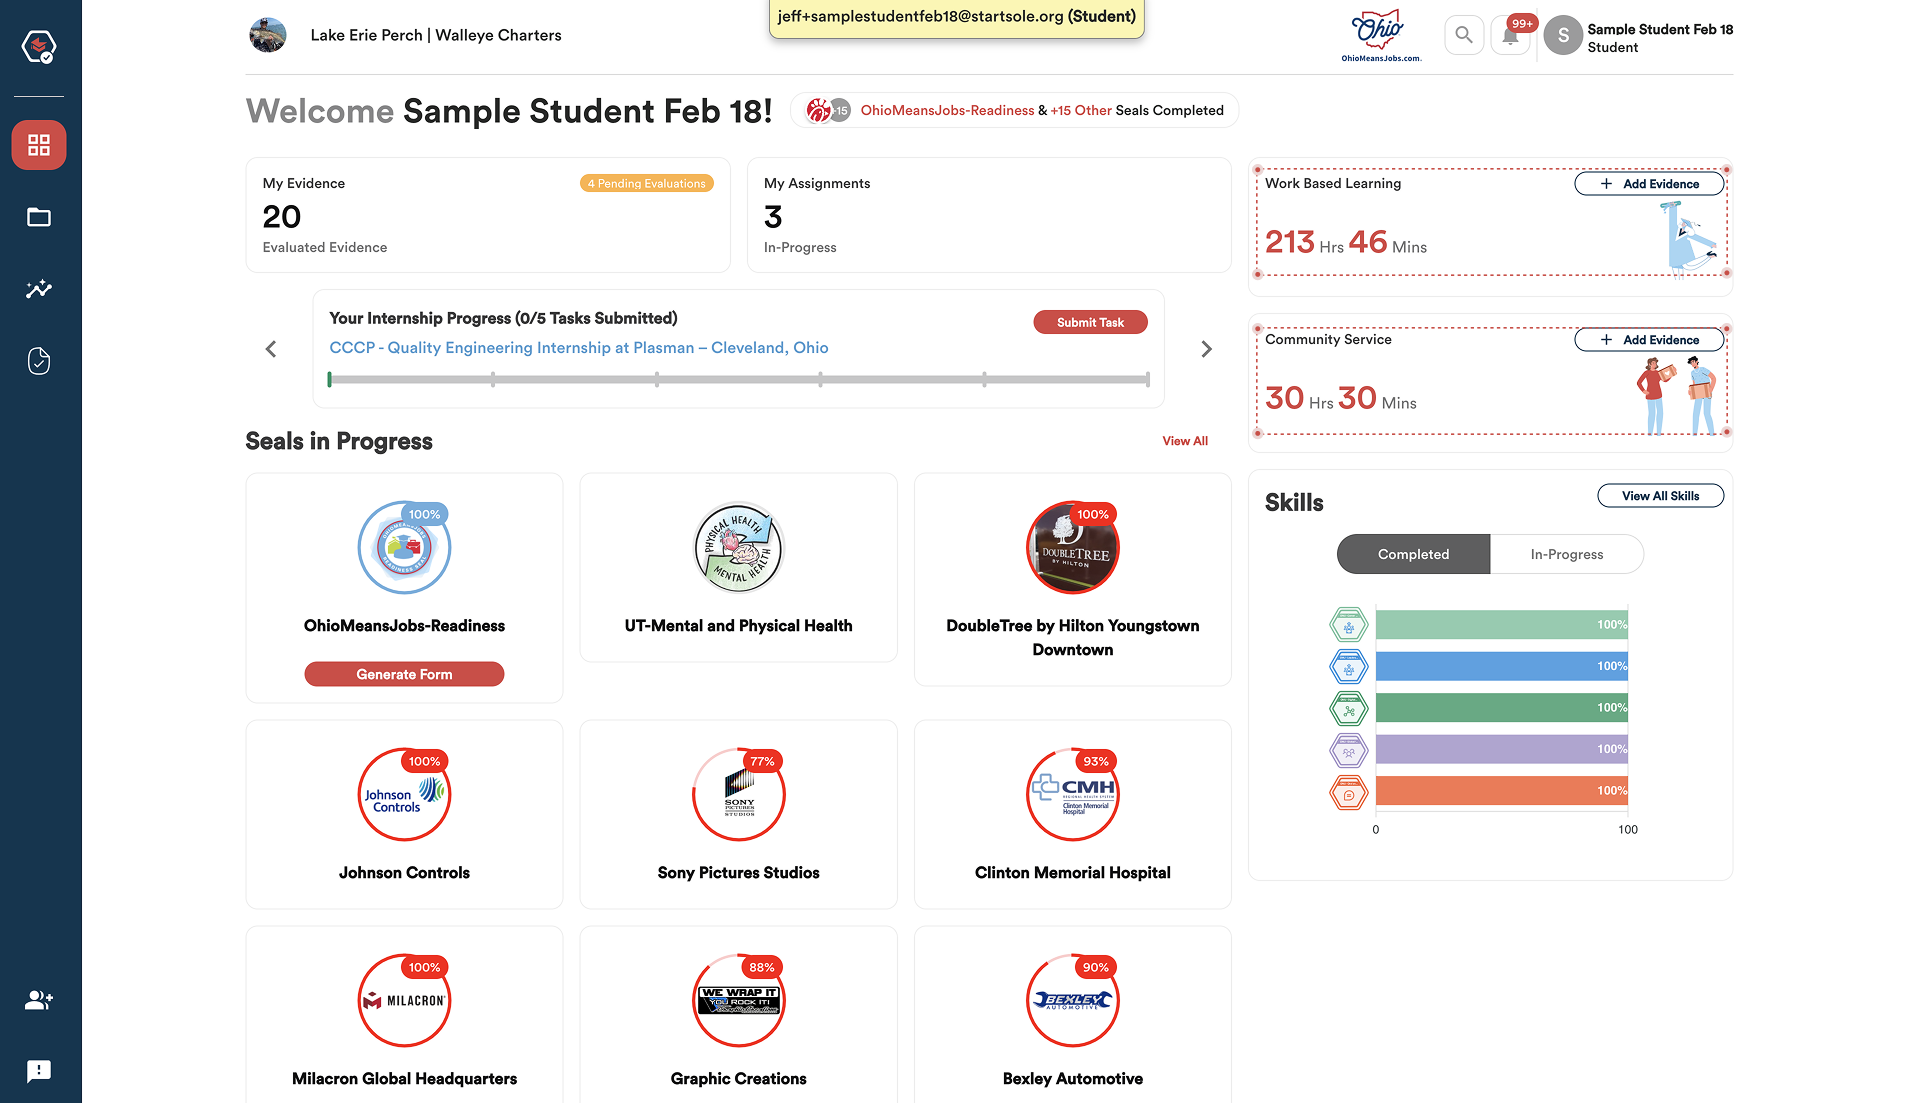Image resolution: width=1911 pixels, height=1103 pixels.
Task: Click the Sony Pictures Studios card title
Action: pos(738,873)
